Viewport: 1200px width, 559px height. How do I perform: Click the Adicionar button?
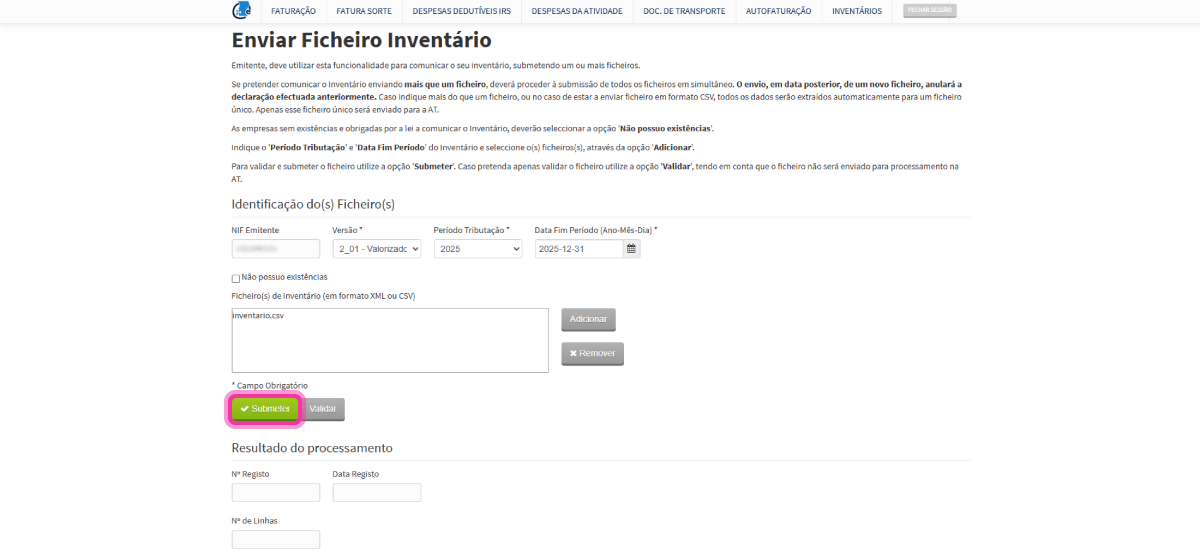coord(588,319)
